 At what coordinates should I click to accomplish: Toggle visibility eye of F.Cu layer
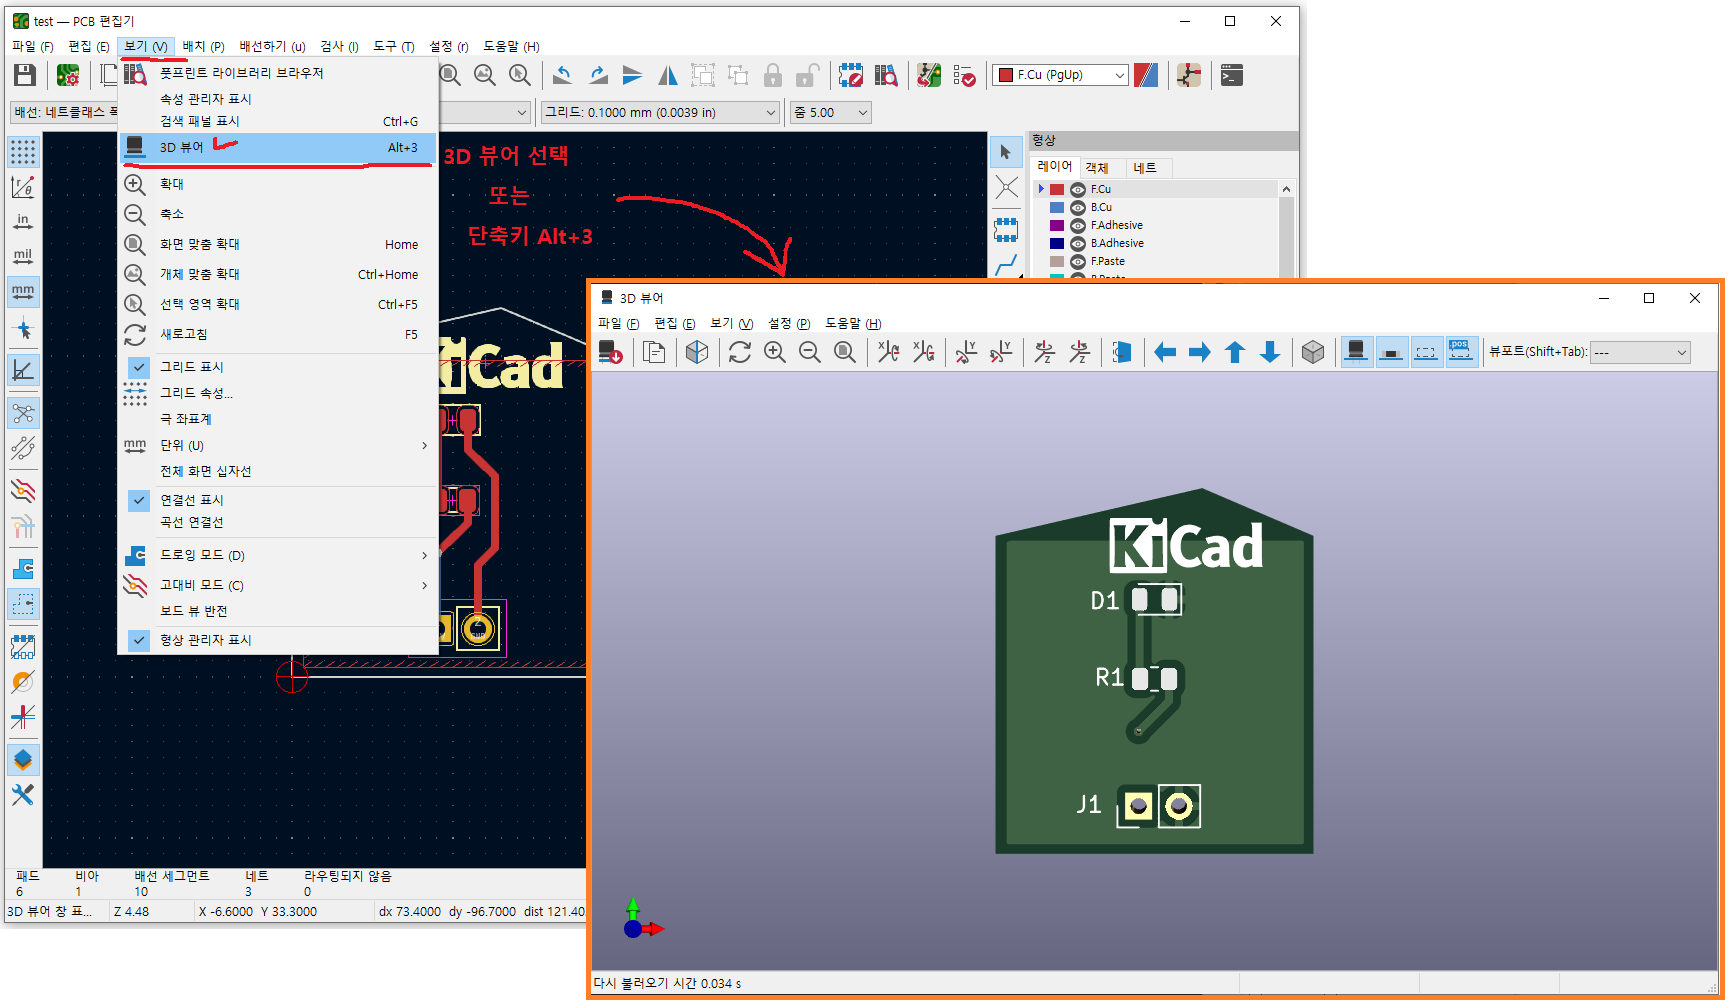pos(1078,190)
